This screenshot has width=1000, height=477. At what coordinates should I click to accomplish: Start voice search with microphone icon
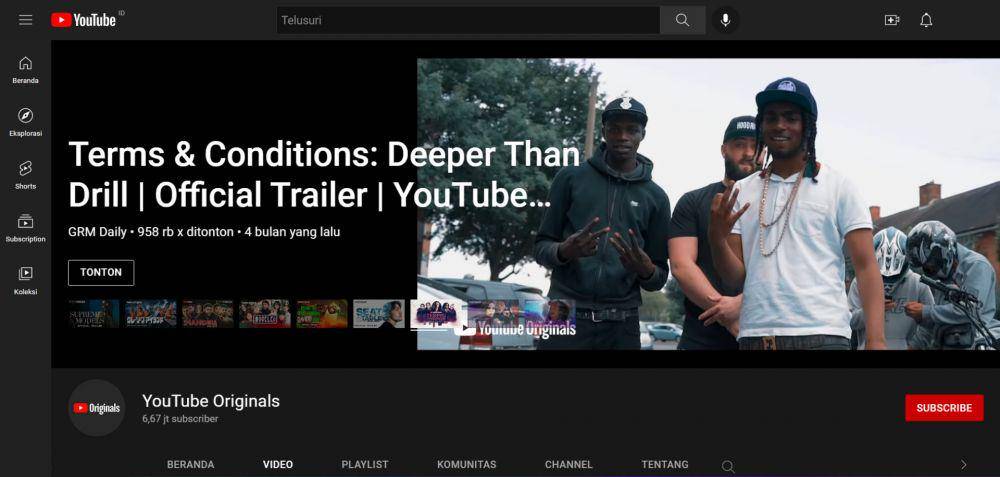[x=725, y=20]
